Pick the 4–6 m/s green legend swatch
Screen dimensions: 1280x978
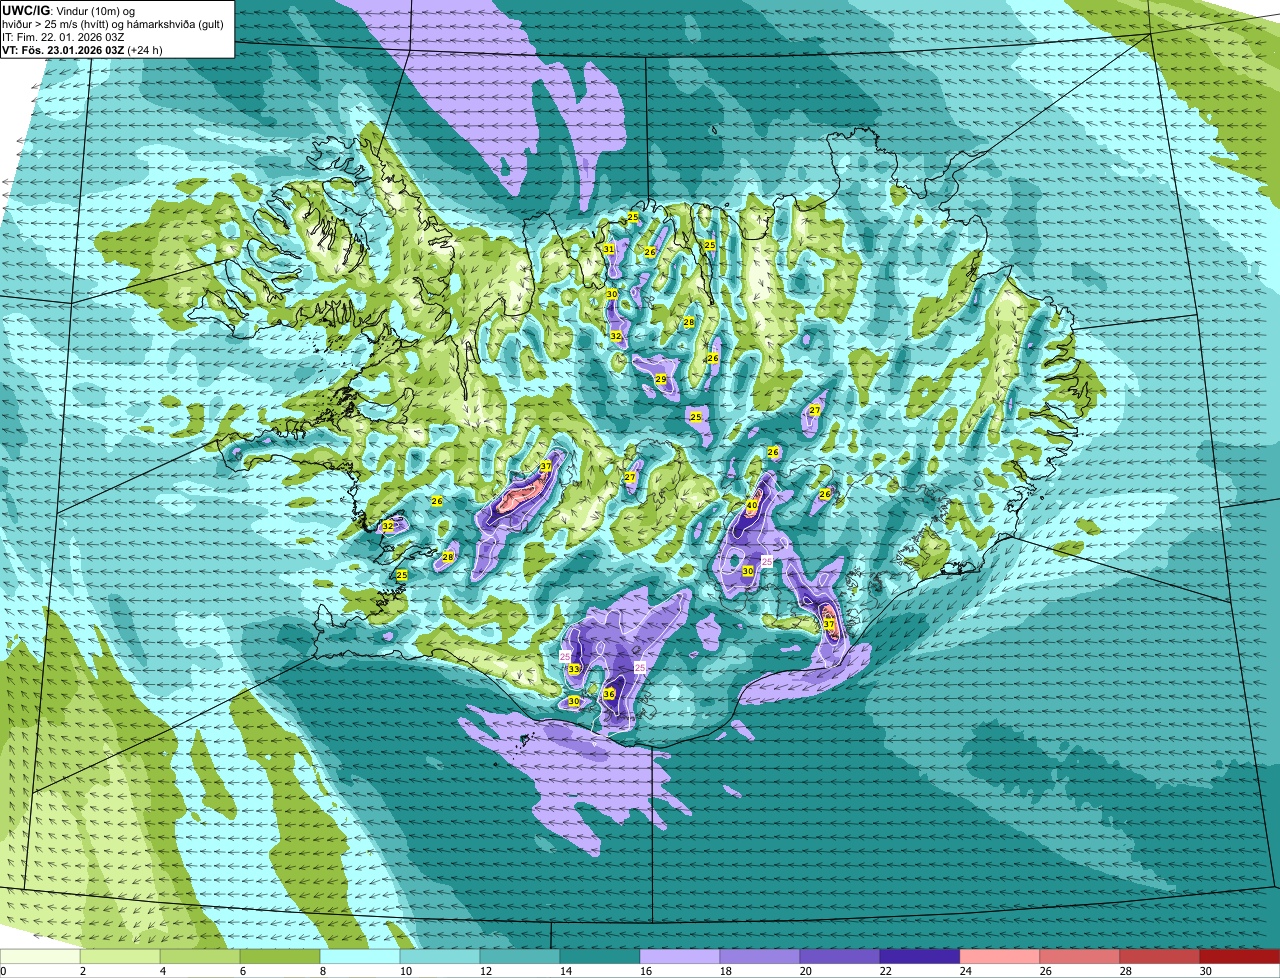pos(200,957)
